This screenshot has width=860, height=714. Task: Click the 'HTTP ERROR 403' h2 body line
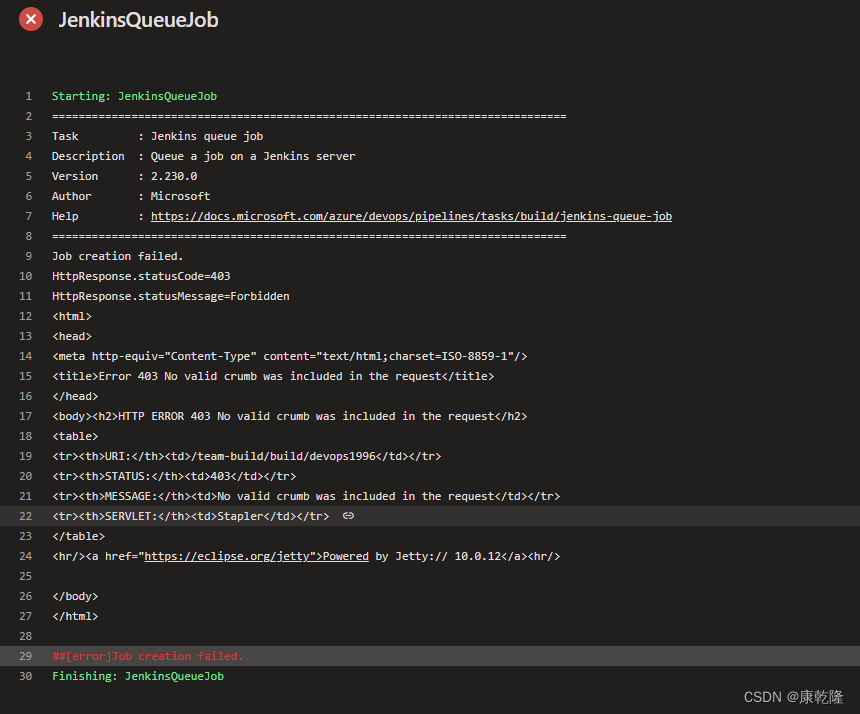[x=290, y=416]
